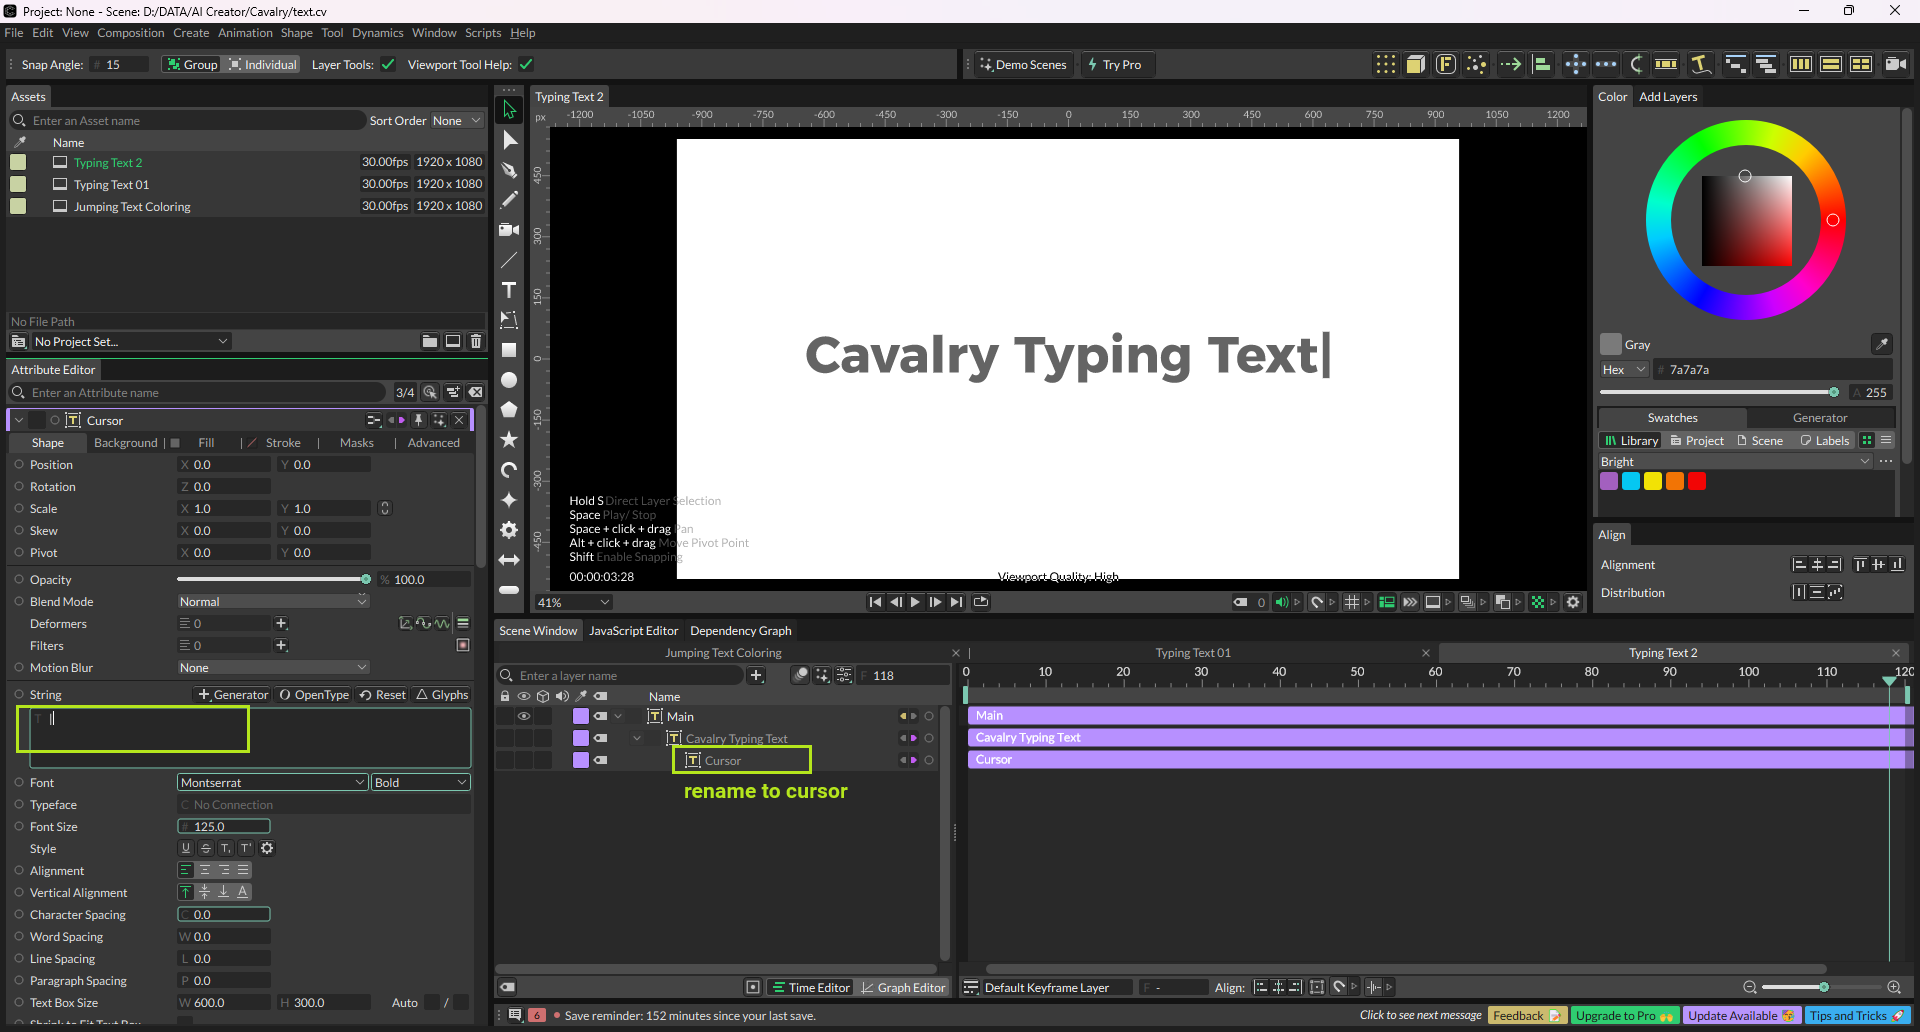Select the Ellipse shape tool

coord(509,380)
